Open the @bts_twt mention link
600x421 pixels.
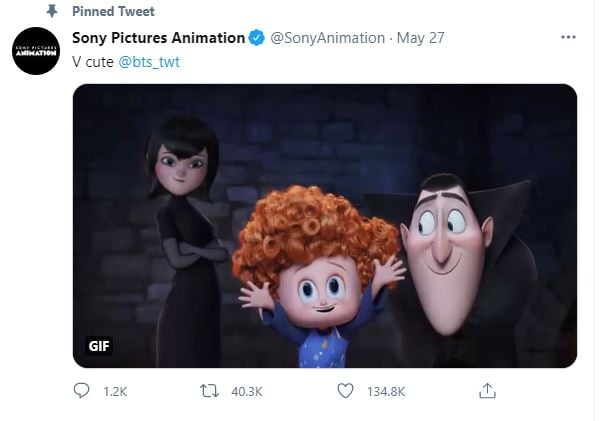pyautogui.click(x=149, y=62)
